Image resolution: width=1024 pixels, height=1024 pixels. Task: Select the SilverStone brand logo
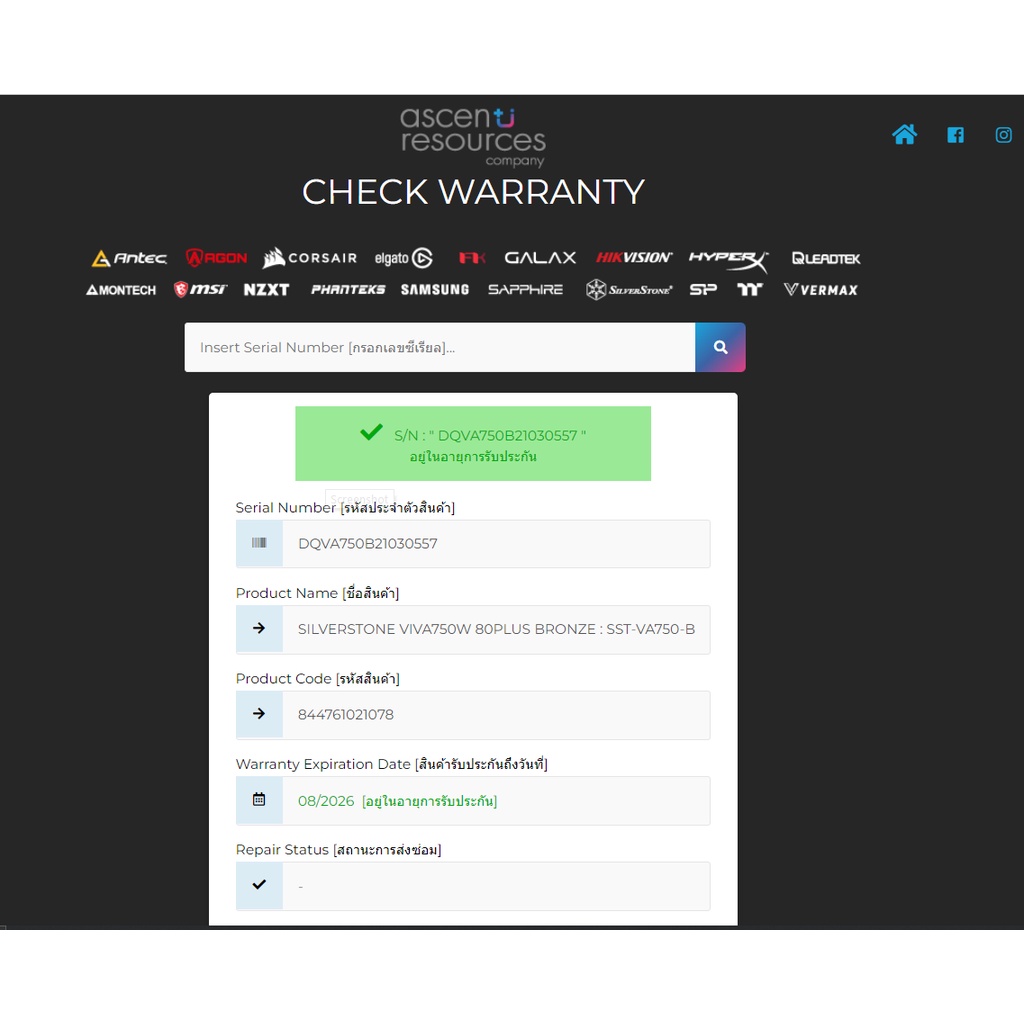point(629,290)
